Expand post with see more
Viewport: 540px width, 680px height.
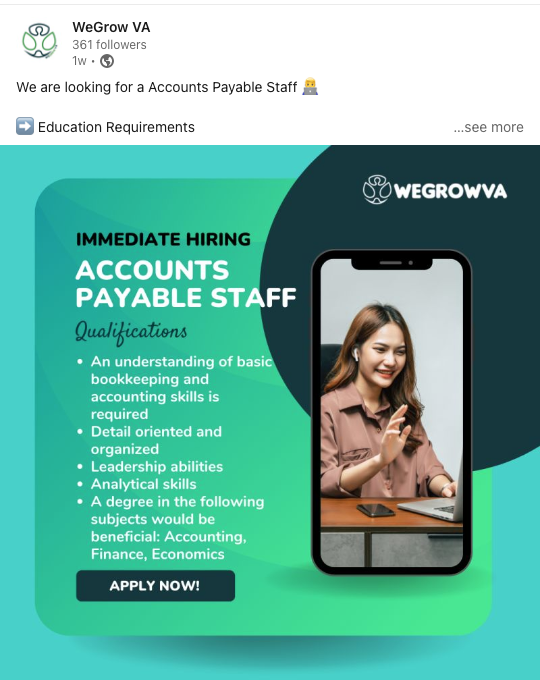pyautogui.click(x=488, y=127)
